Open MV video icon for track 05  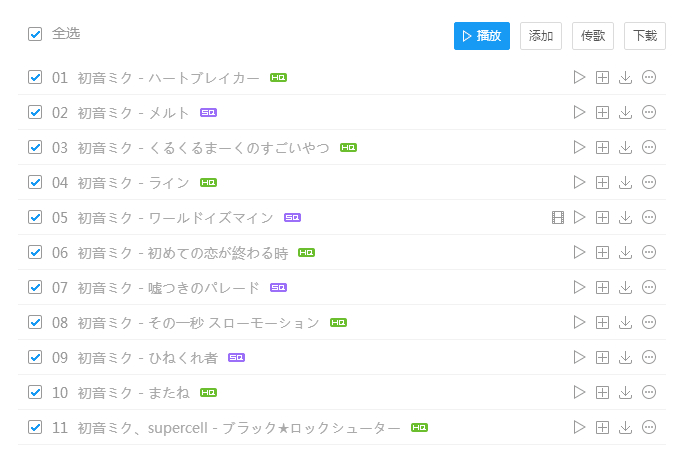click(x=558, y=217)
